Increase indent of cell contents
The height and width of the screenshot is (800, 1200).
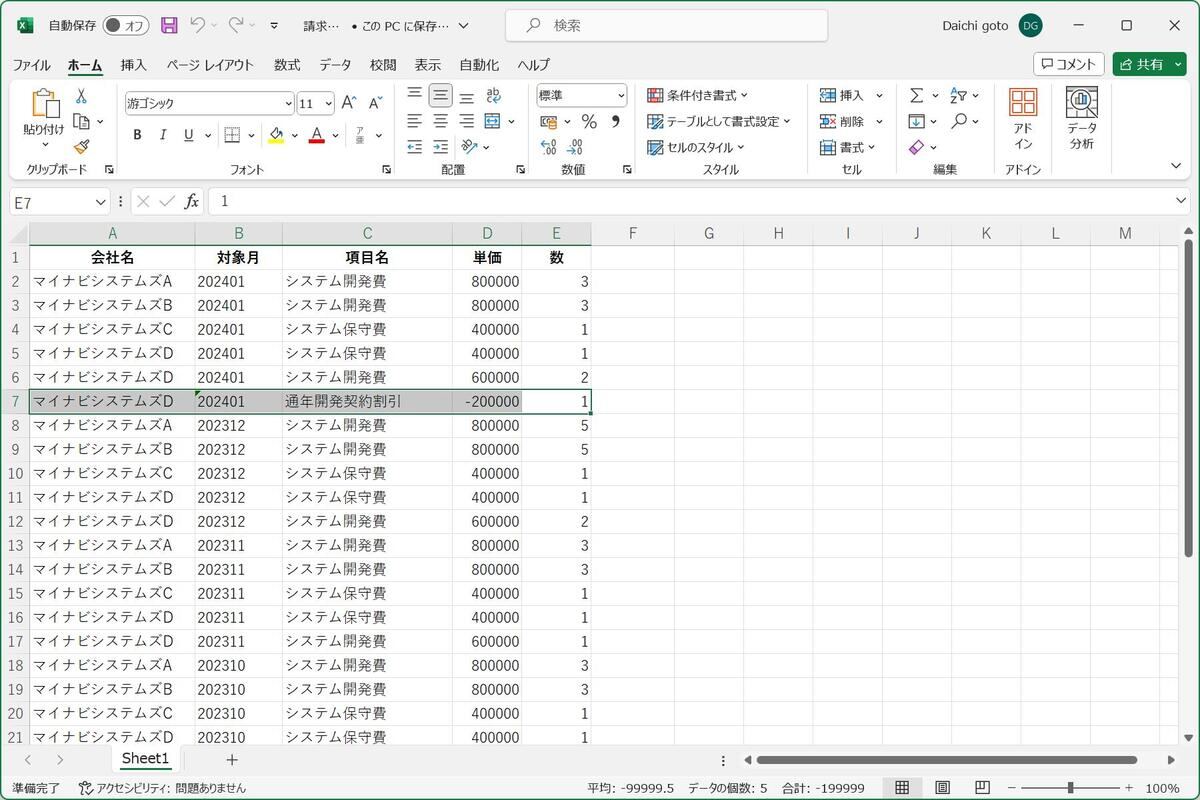click(x=440, y=147)
